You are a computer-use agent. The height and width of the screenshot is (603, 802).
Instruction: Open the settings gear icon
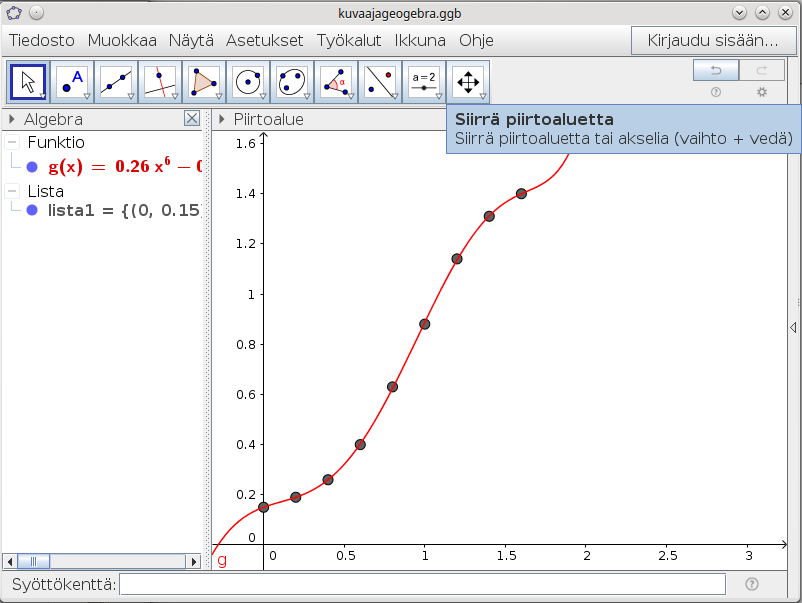[762, 92]
